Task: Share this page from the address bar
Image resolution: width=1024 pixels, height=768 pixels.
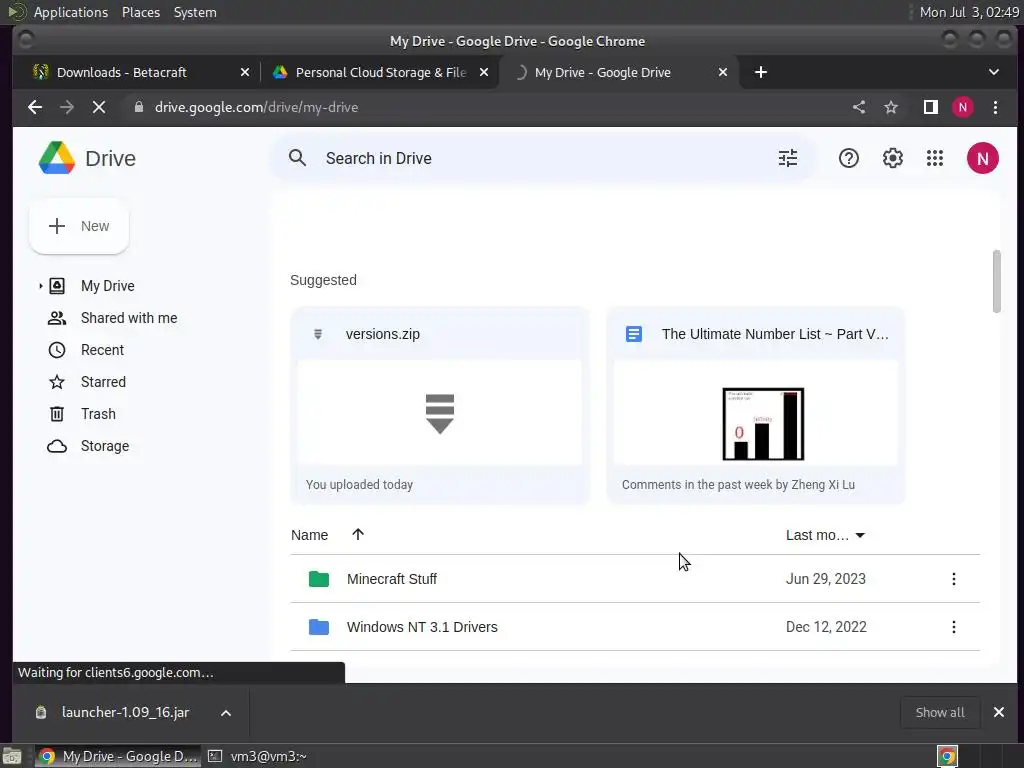Action: [x=859, y=107]
